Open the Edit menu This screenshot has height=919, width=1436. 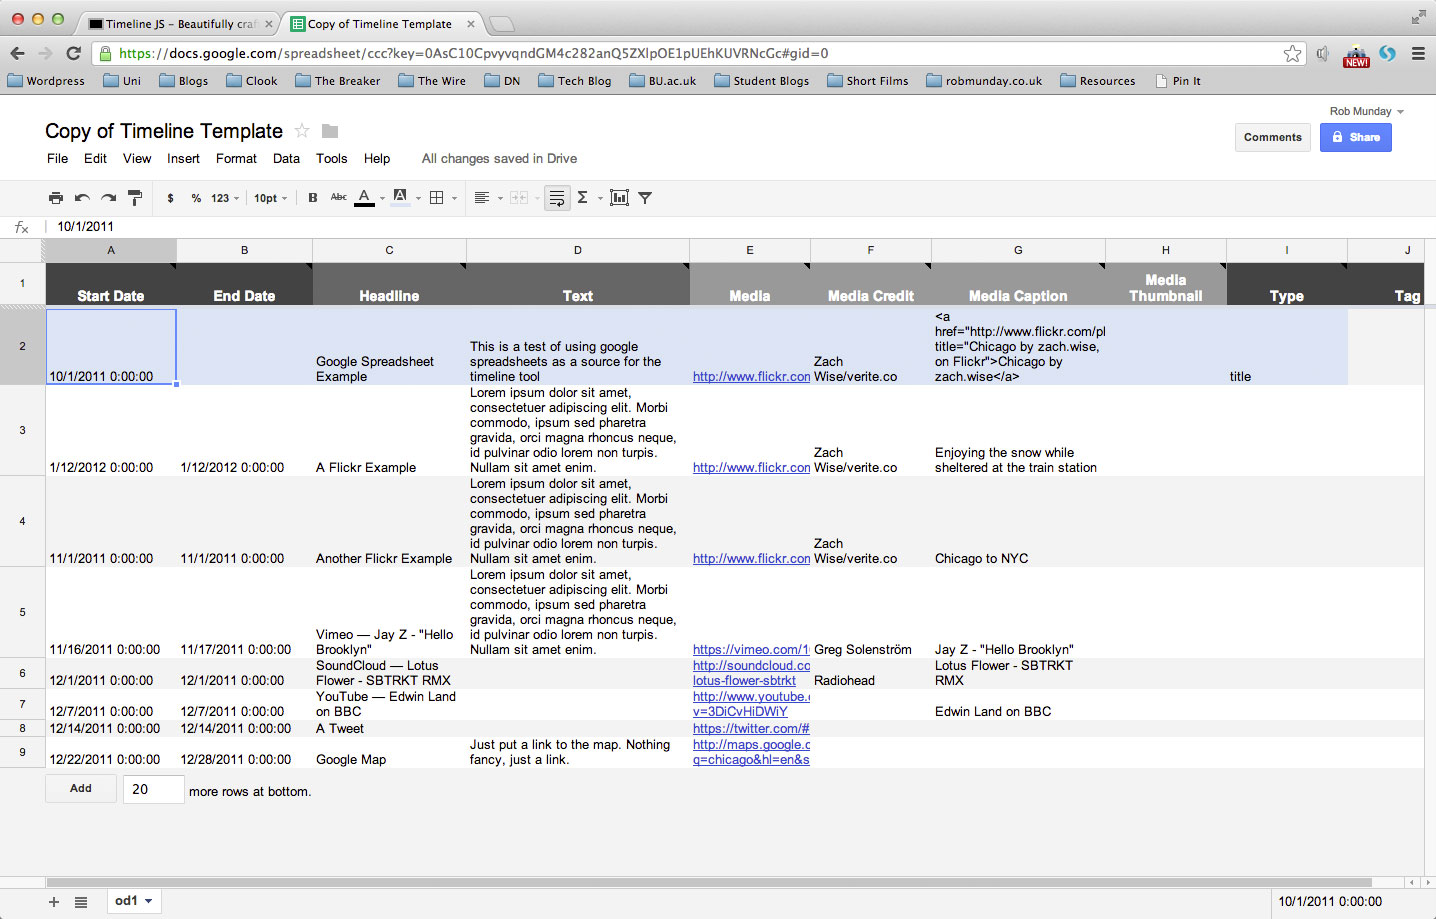click(95, 158)
